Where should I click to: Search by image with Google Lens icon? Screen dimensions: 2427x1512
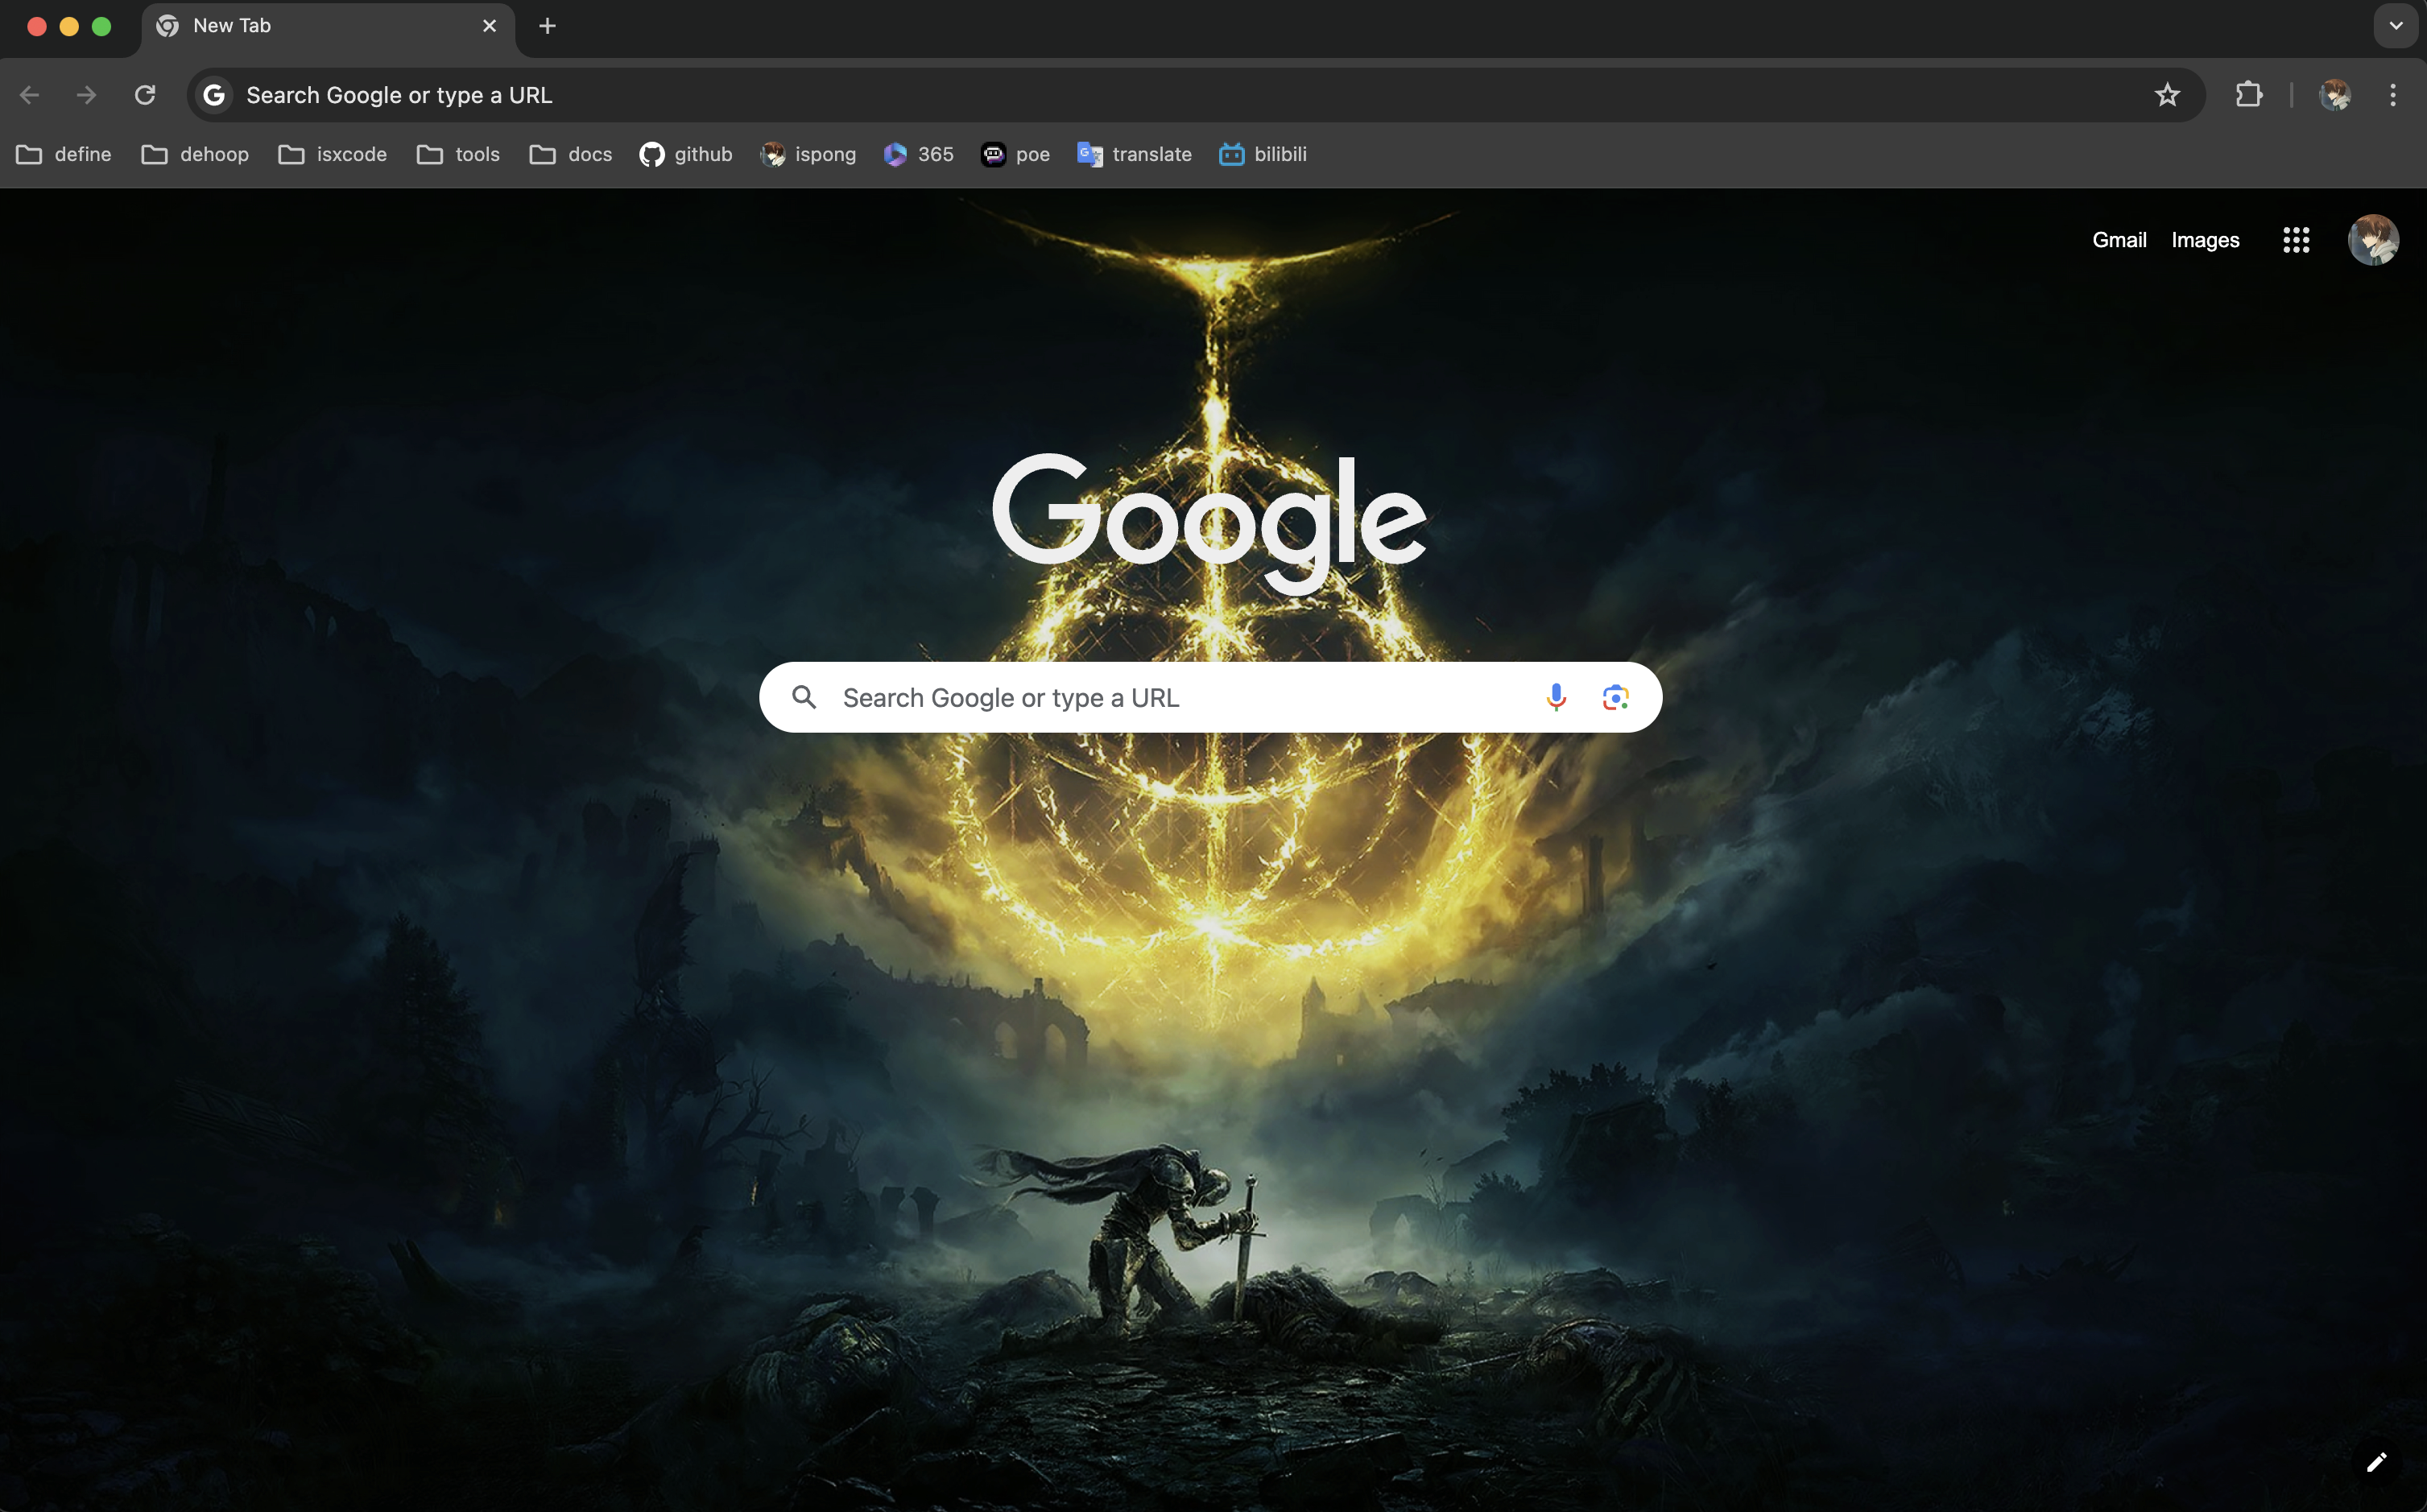[x=1616, y=697]
